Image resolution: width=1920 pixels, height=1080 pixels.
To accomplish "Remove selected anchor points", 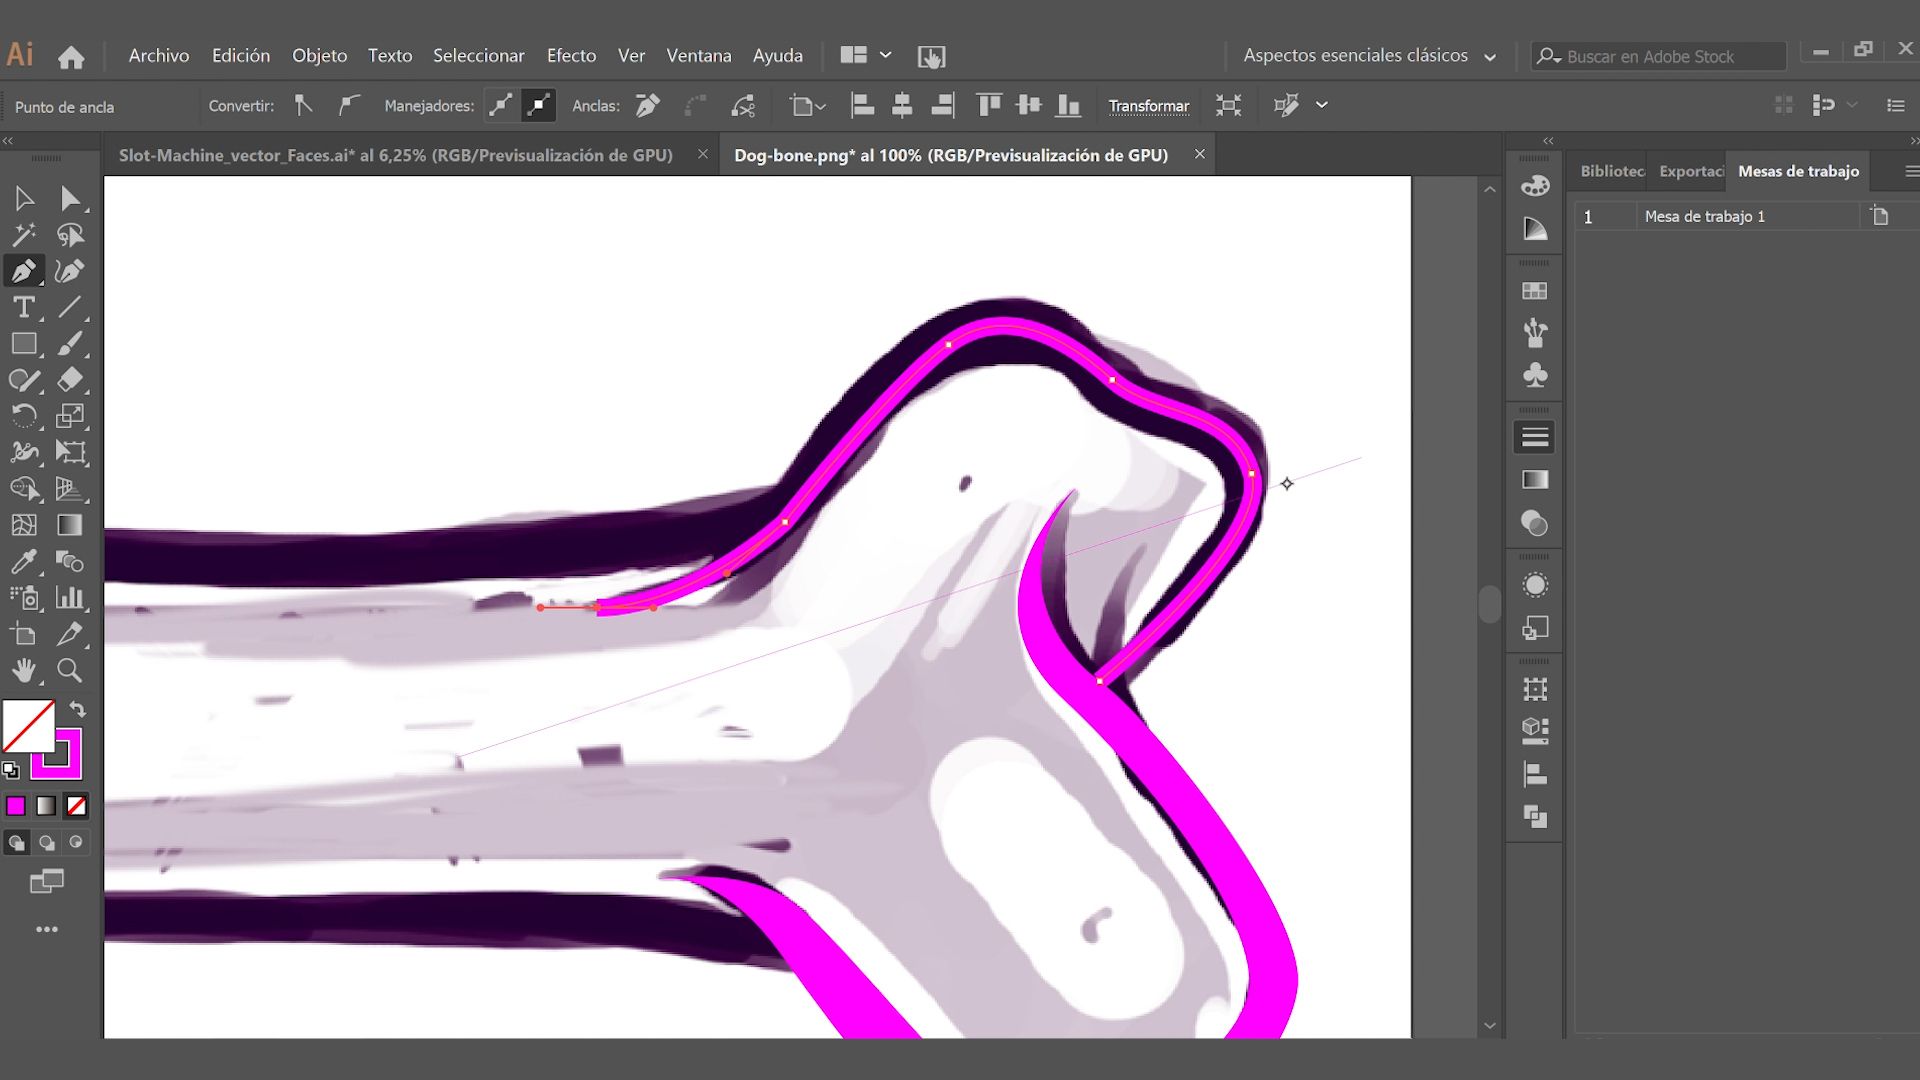I will (648, 105).
